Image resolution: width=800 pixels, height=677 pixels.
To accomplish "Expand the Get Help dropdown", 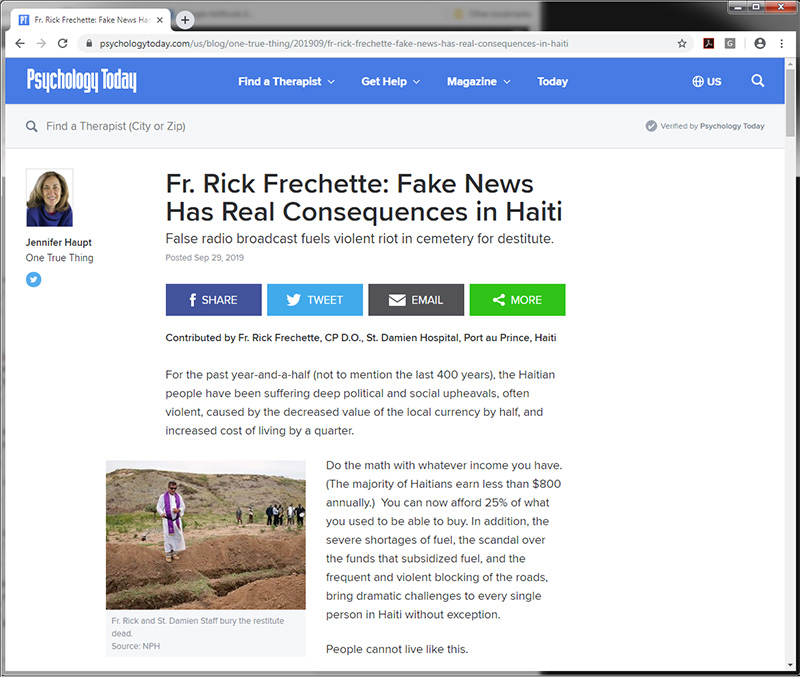I will (390, 82).
